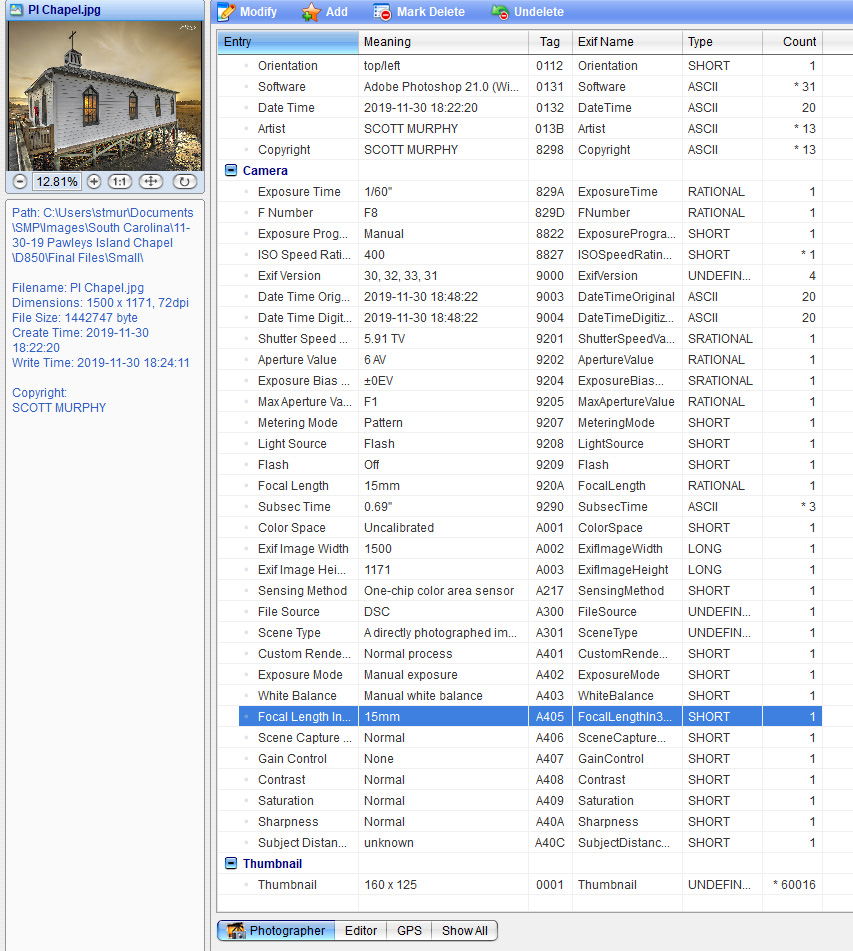Open the GPS tab
The width and height of the screenshot is (853, 951).
(x=409, y=931)
